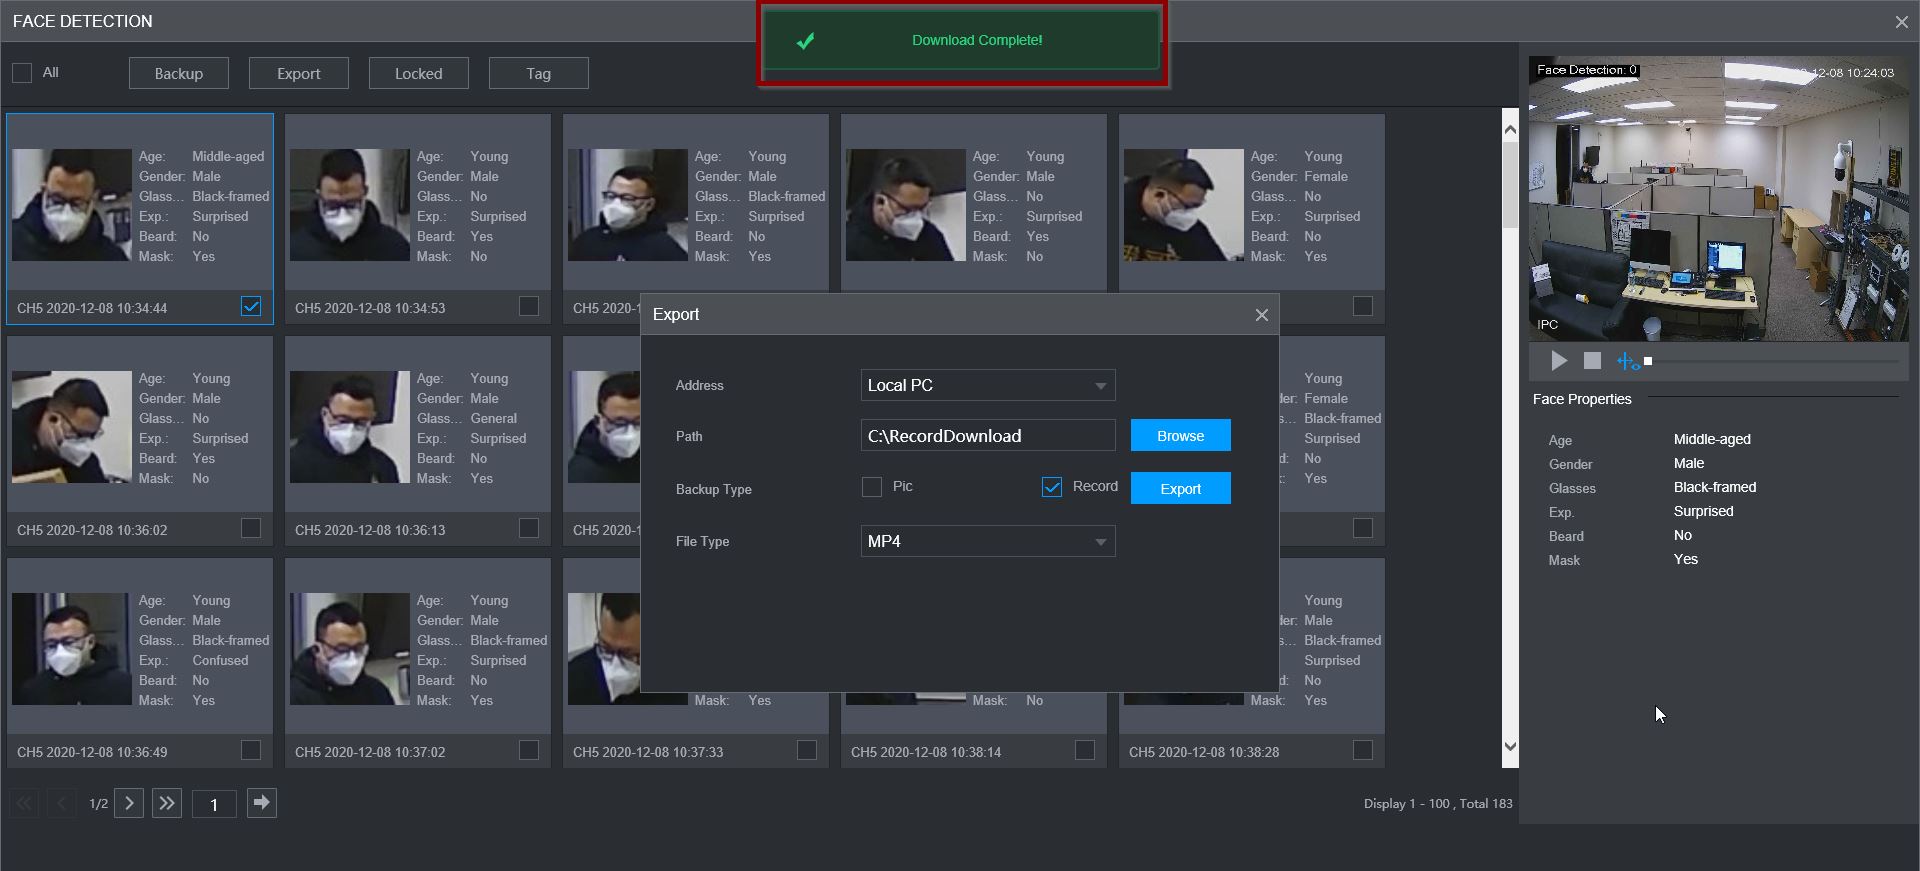This screenshot has height=871, width=1920.
Task: Toggle the All selection checkbox
Action: click(22, 73)
